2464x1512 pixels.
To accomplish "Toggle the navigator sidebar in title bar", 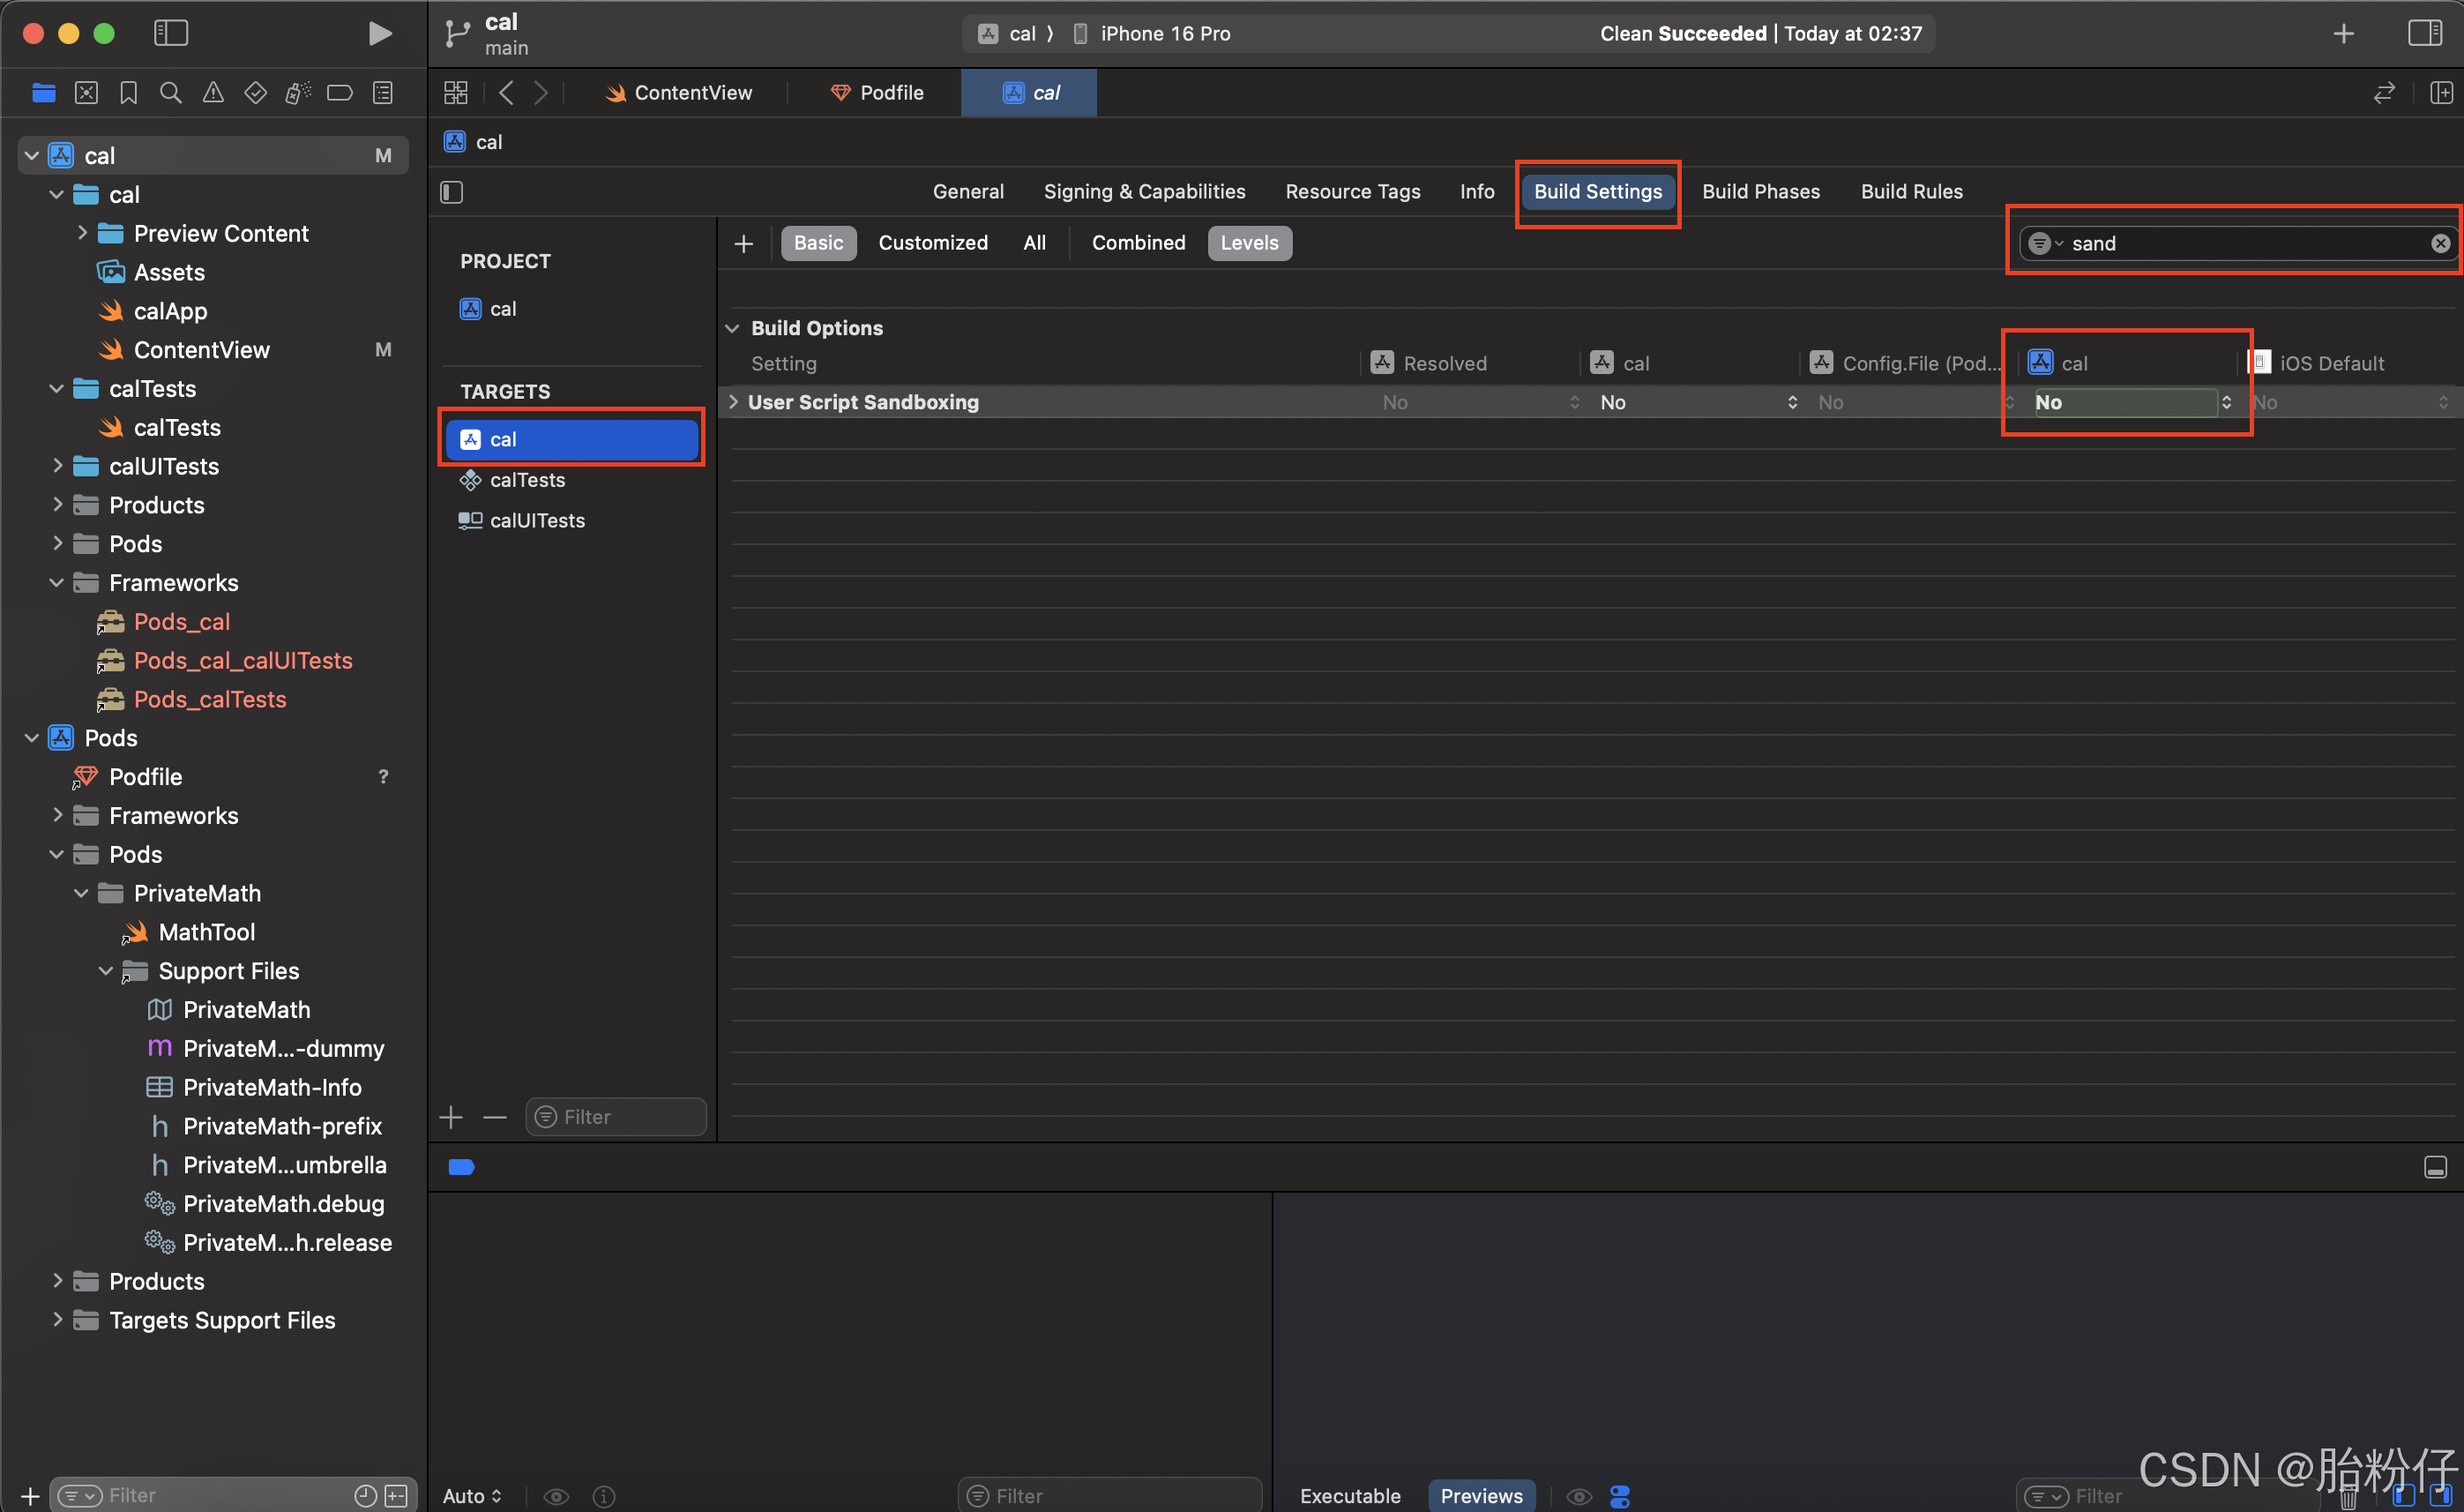I will (x=171, y=33).
